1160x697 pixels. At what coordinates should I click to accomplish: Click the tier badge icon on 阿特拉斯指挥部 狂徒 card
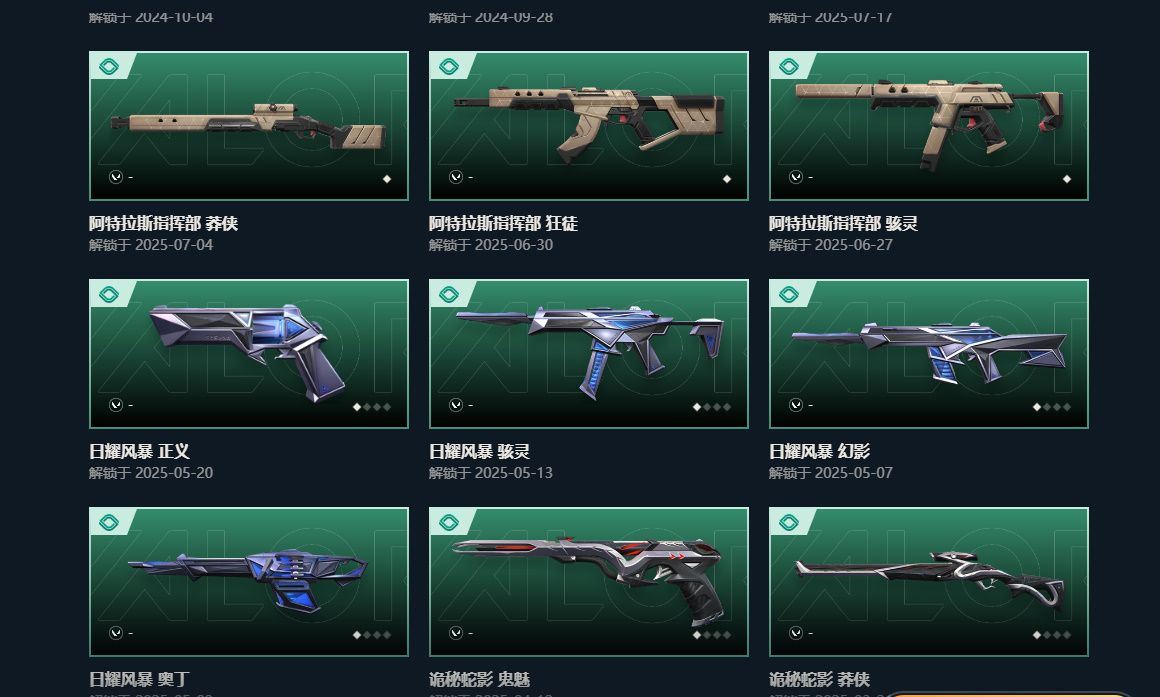[449, 67]
